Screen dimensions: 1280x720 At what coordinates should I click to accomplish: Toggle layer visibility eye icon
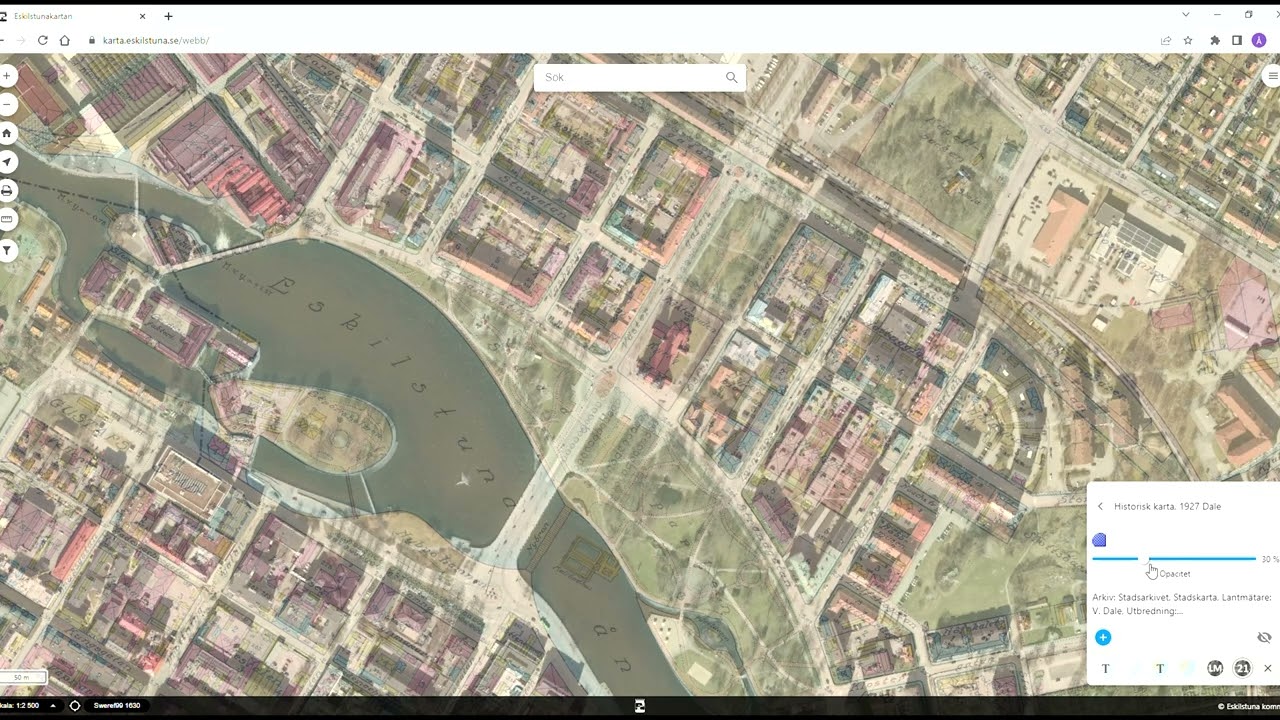pos(1264,637)
